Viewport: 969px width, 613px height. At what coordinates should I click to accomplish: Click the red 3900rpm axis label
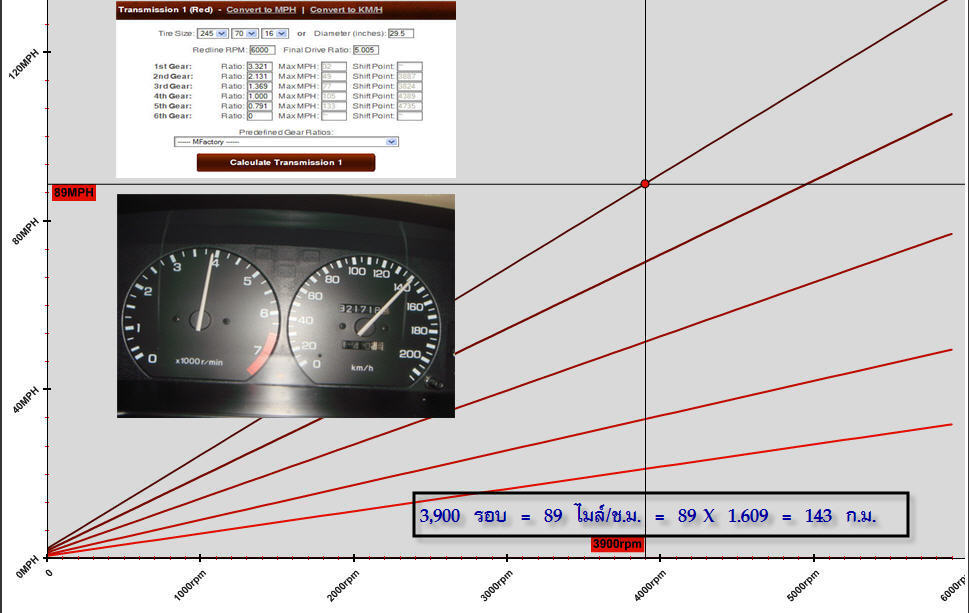[x=617, y=545]
